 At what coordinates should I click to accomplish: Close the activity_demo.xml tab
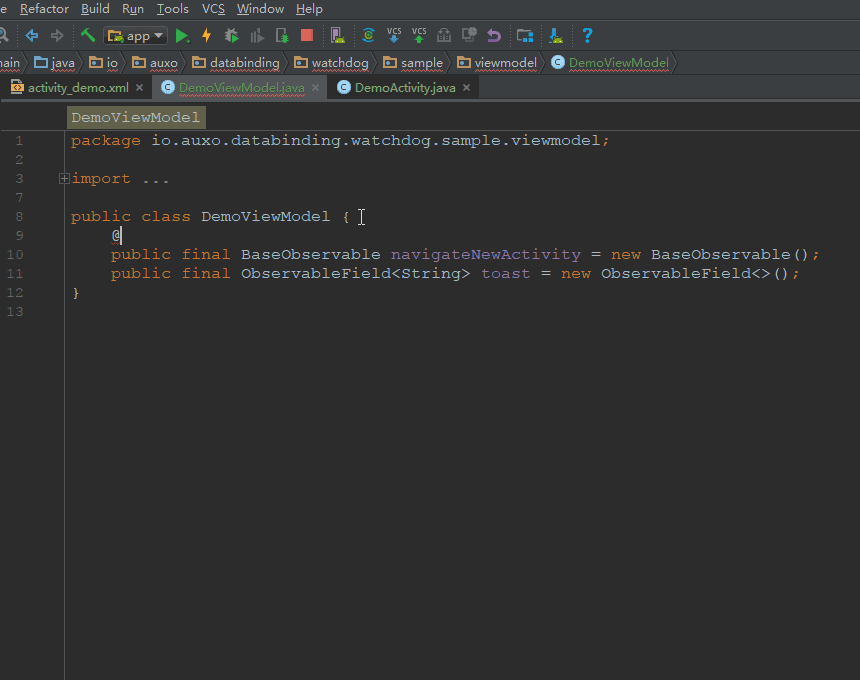[x=139, y=88]
